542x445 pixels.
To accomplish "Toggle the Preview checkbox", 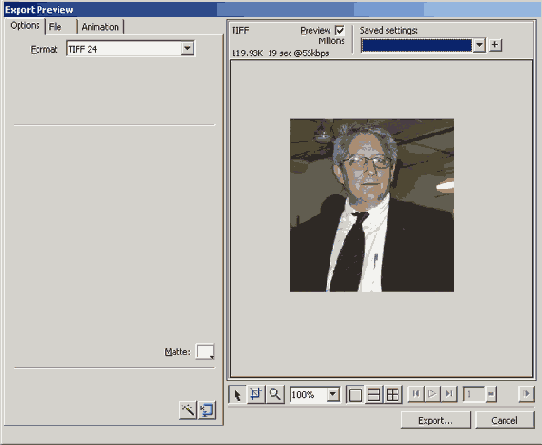I will coord(340,30).
